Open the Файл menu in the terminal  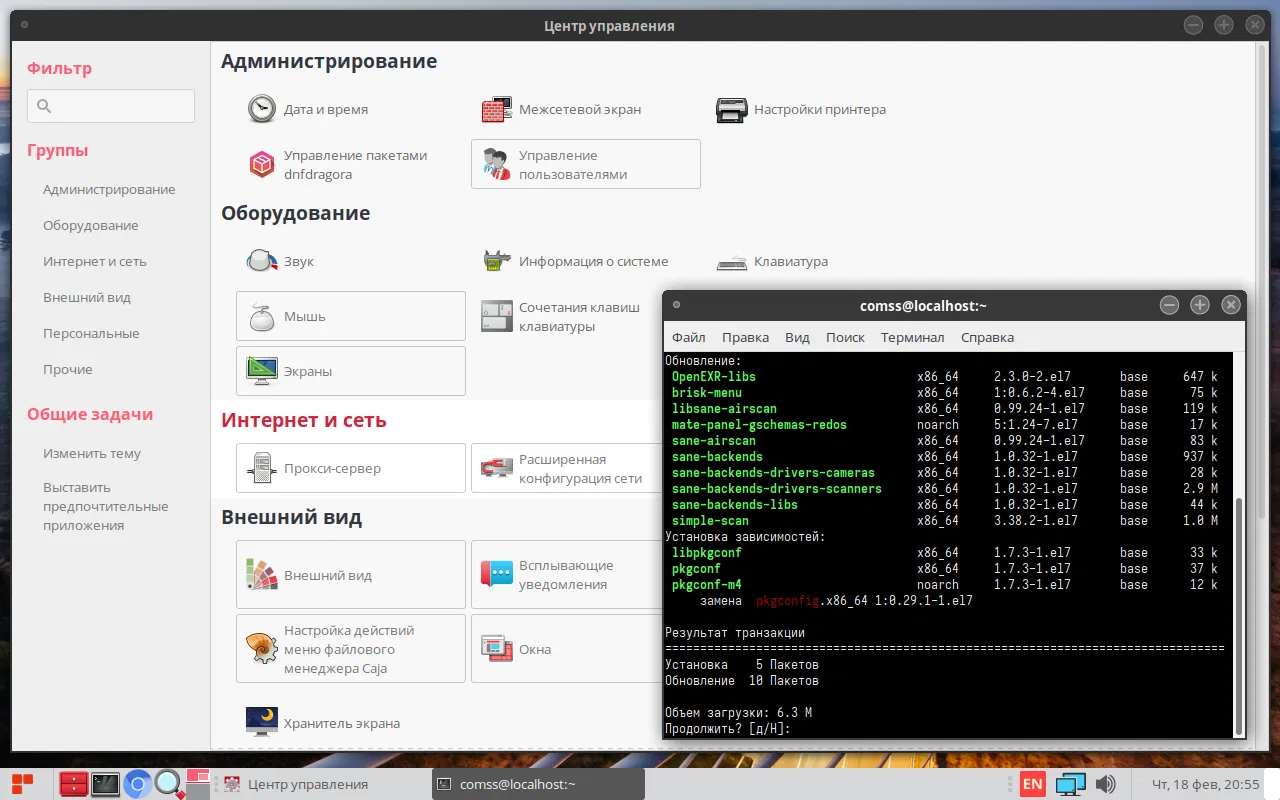689,337
